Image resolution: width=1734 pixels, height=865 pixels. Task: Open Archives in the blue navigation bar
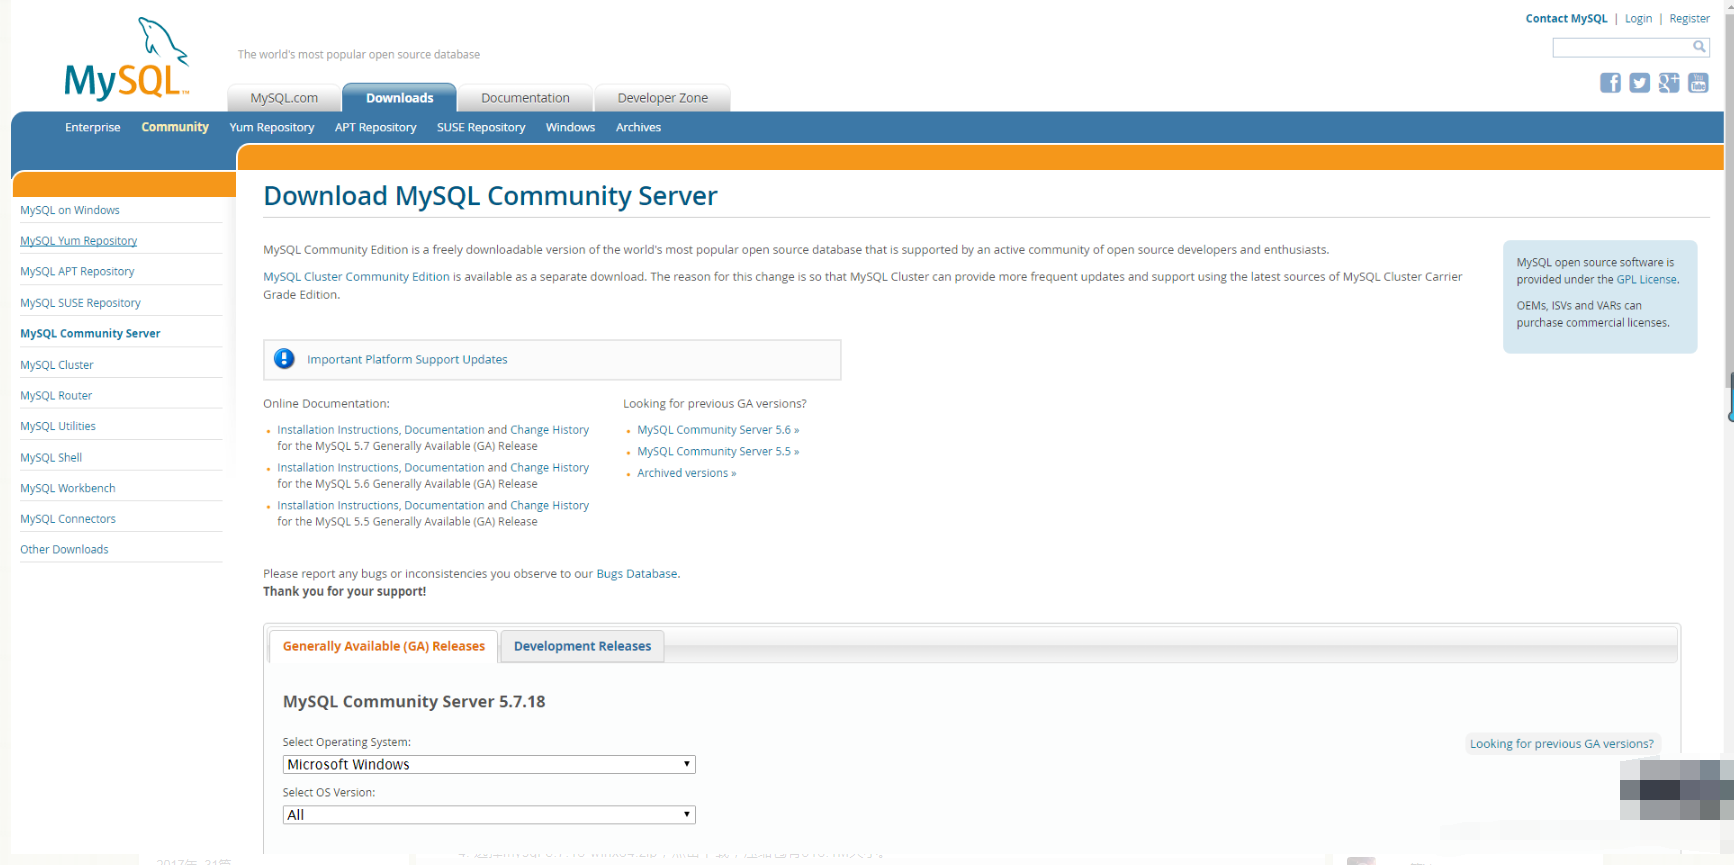point(638,128)
